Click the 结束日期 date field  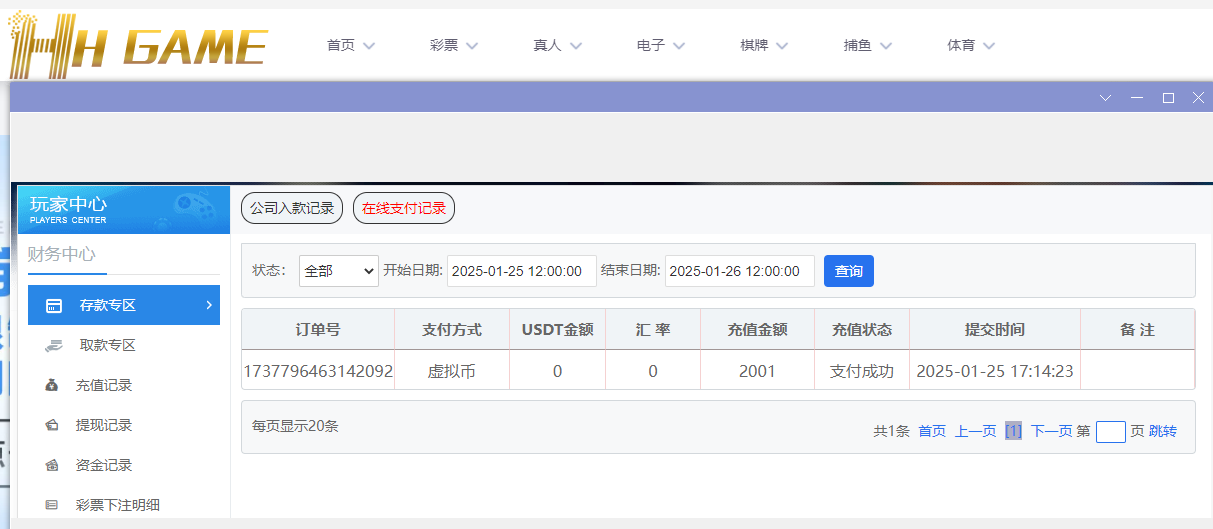click(x=739, y=271)
